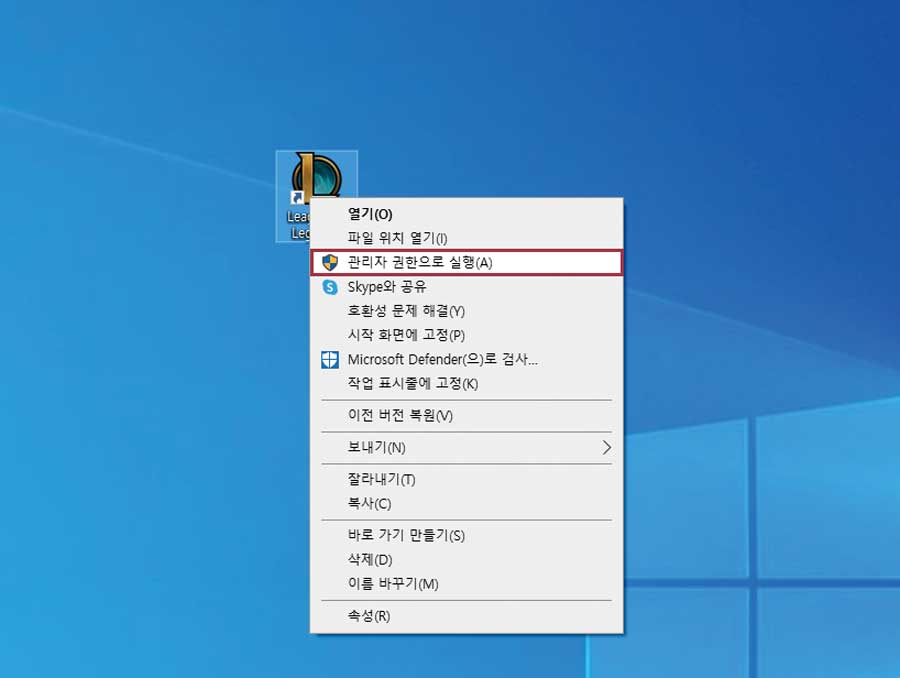Viewport: 900px width, 678px height.
Task: Choose 잘라내기(T) from the menu
Action: tap(466, 479)
